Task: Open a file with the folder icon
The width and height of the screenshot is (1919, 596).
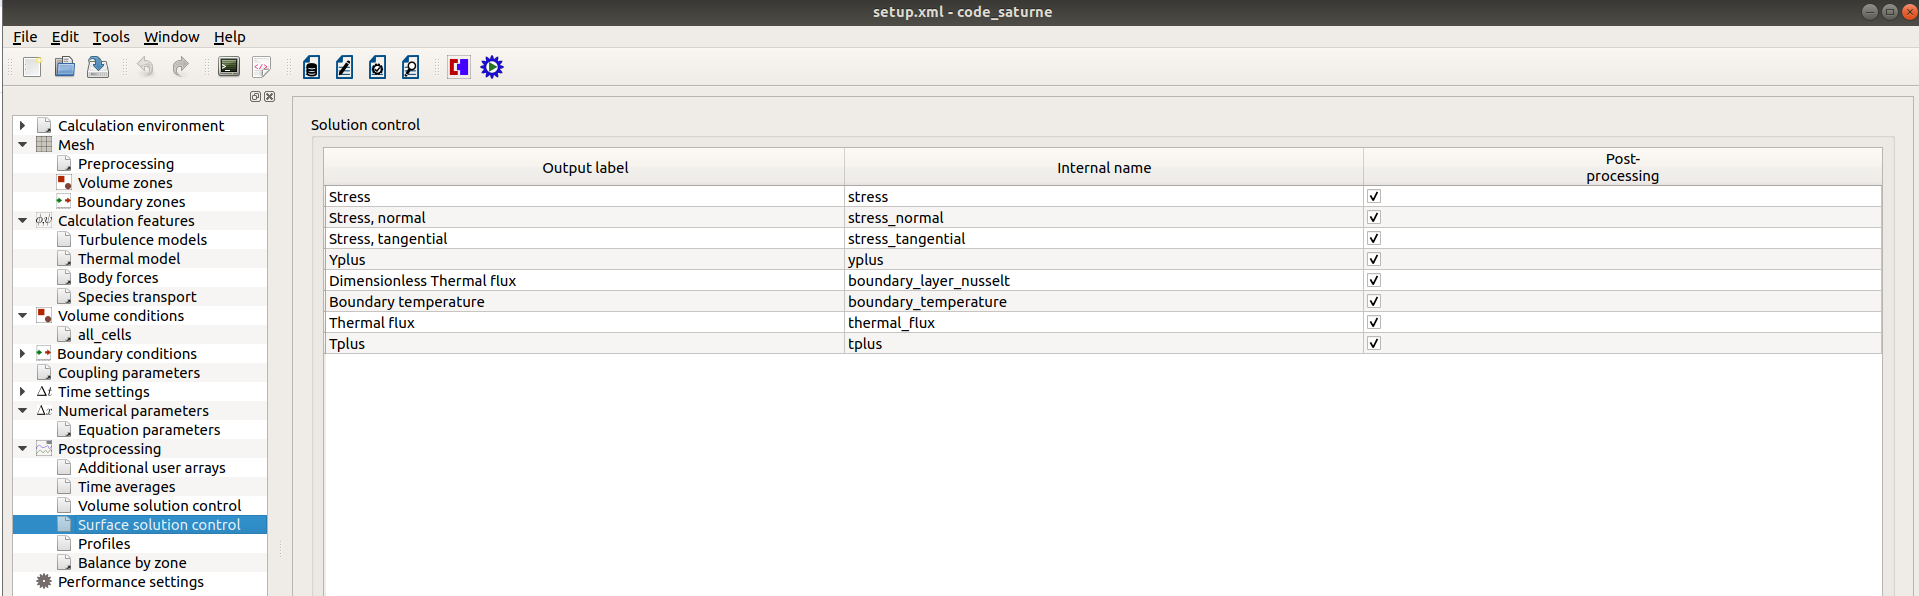Action: [65, 67]
